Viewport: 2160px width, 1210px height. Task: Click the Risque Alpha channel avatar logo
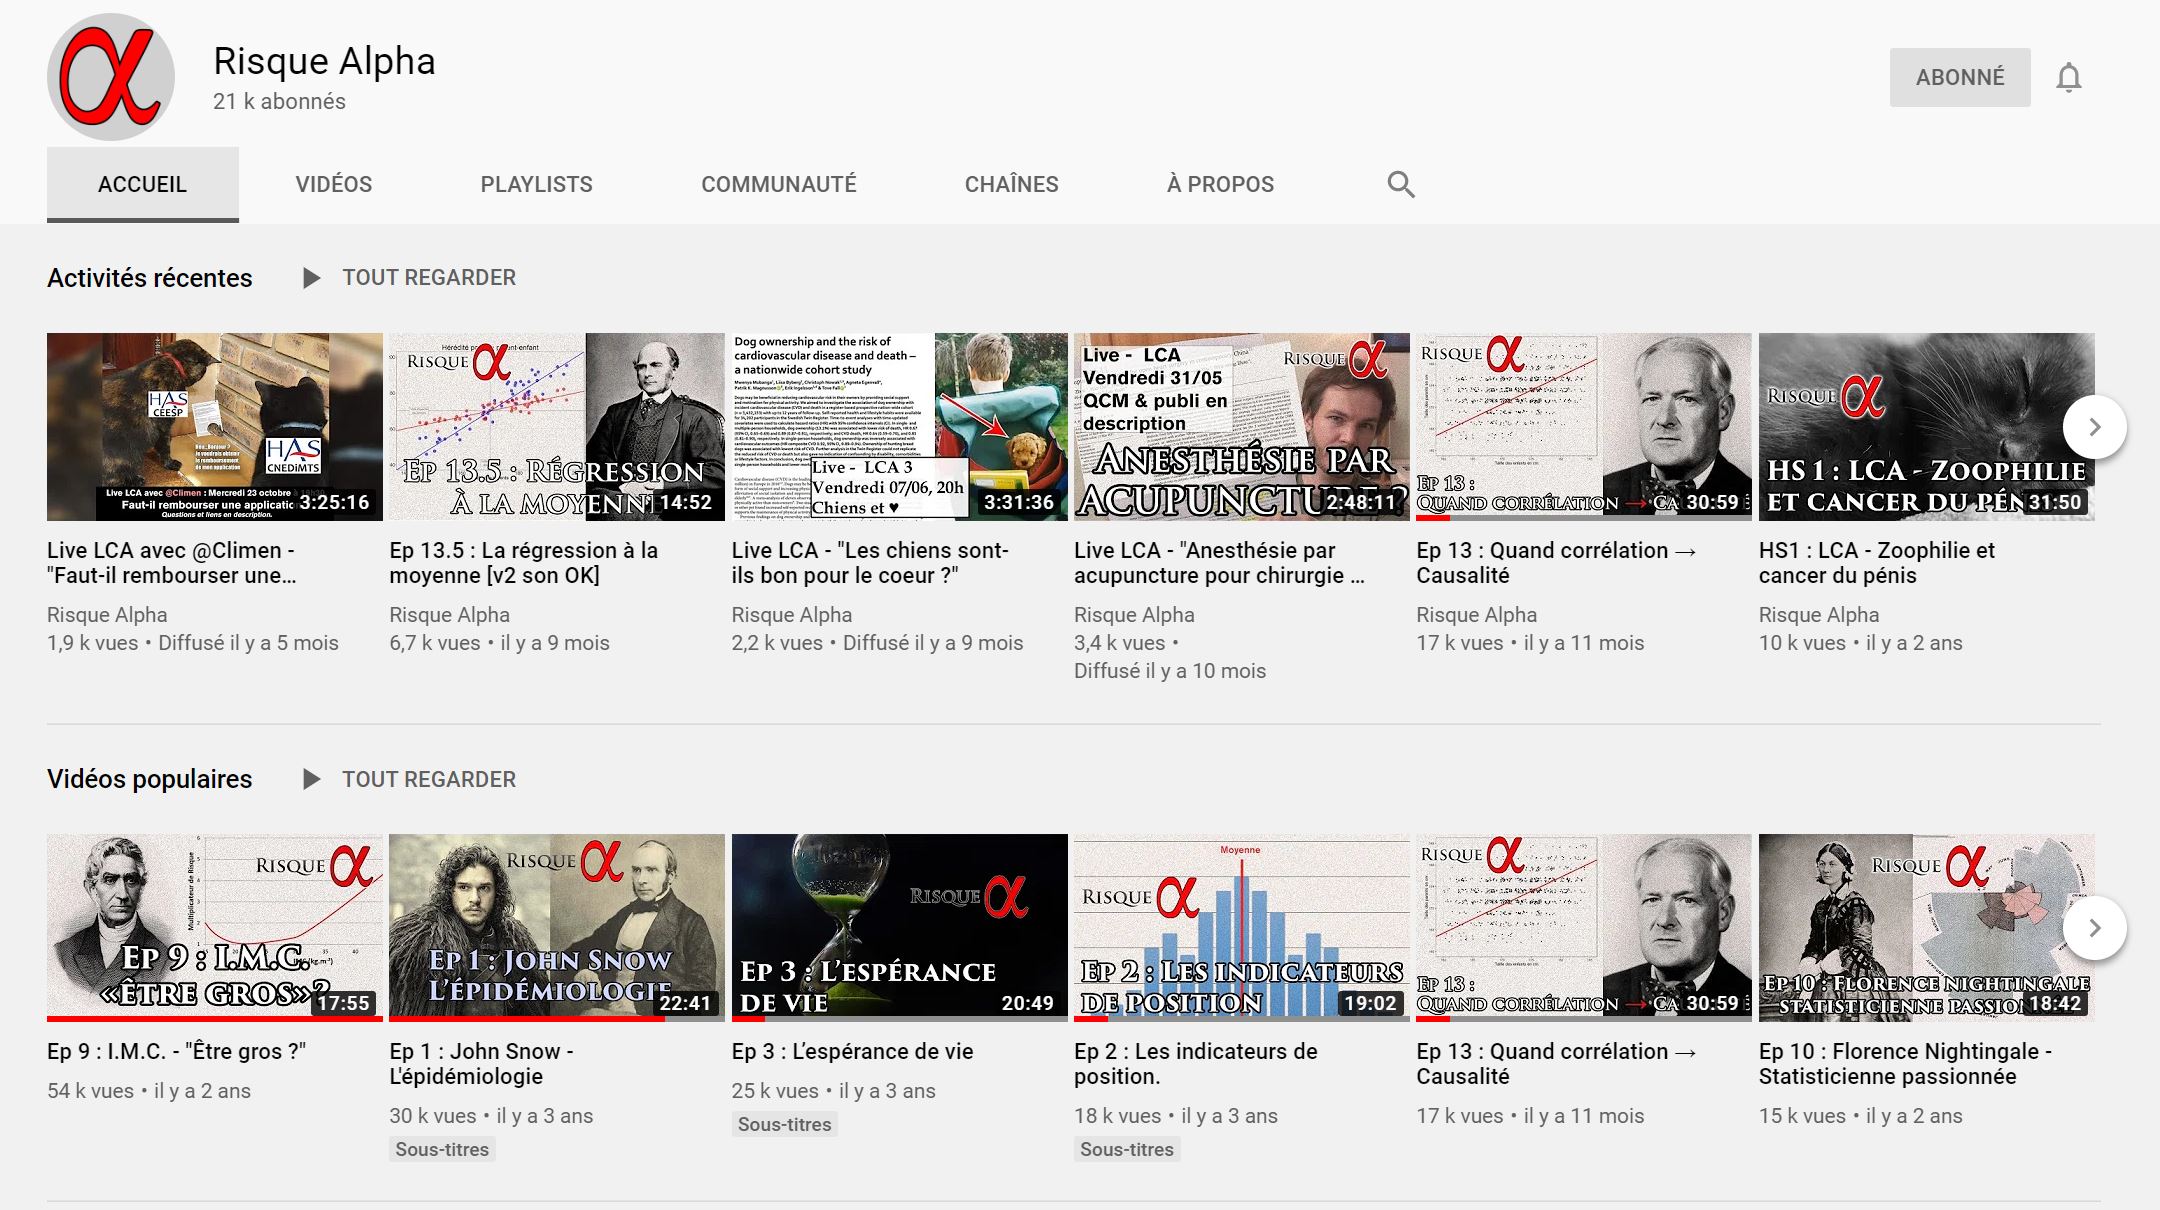point(111,77)
